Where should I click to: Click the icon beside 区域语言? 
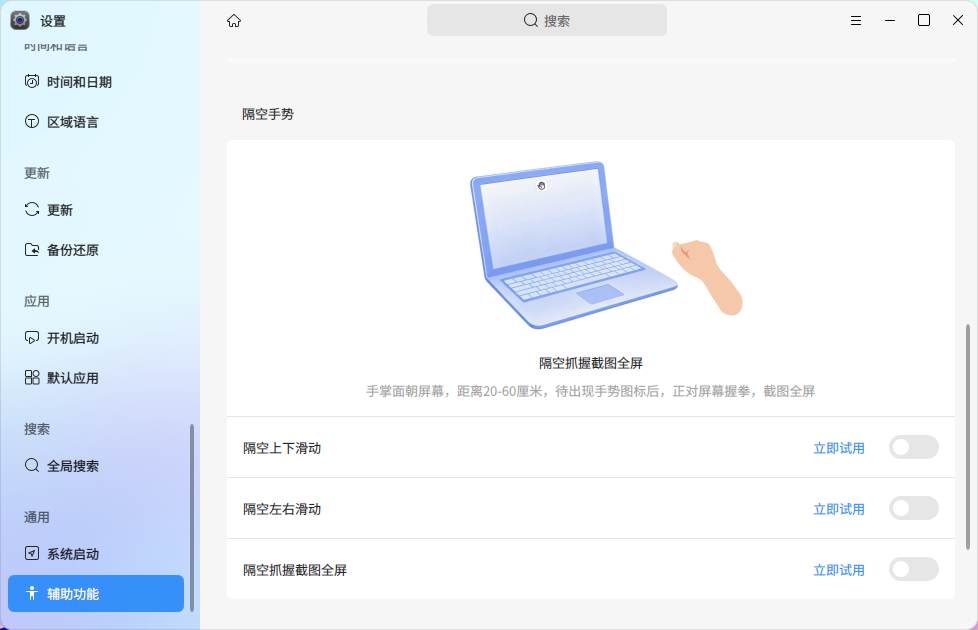click(32, 122)
